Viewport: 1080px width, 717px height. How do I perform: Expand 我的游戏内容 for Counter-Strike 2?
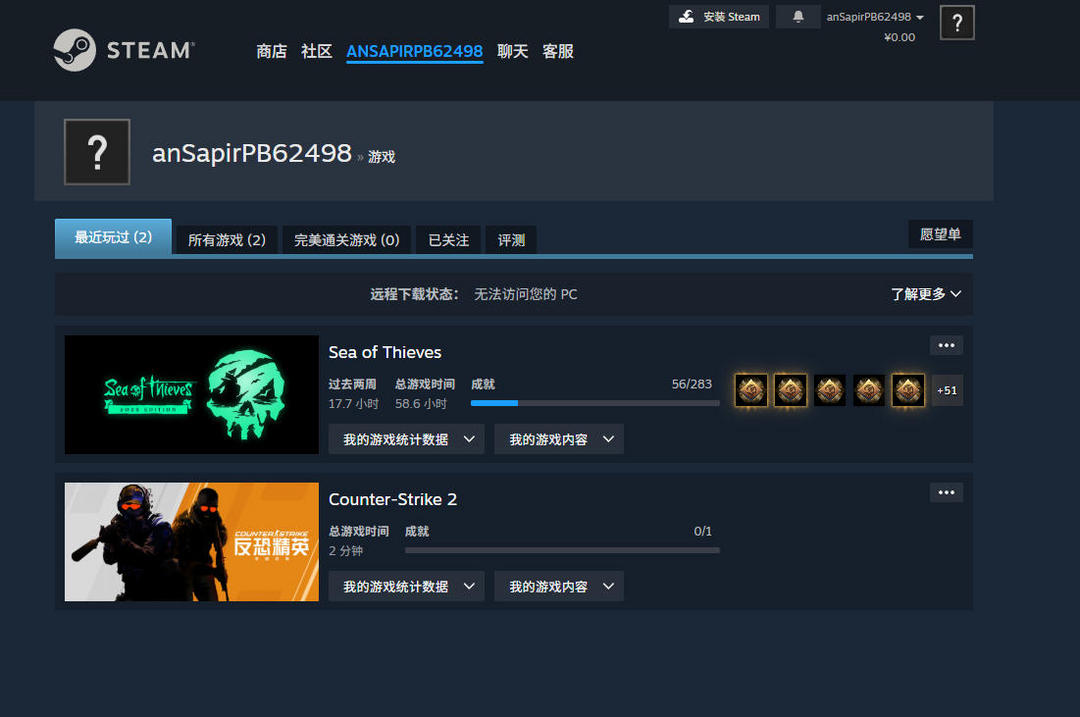(x=559, y=586)
